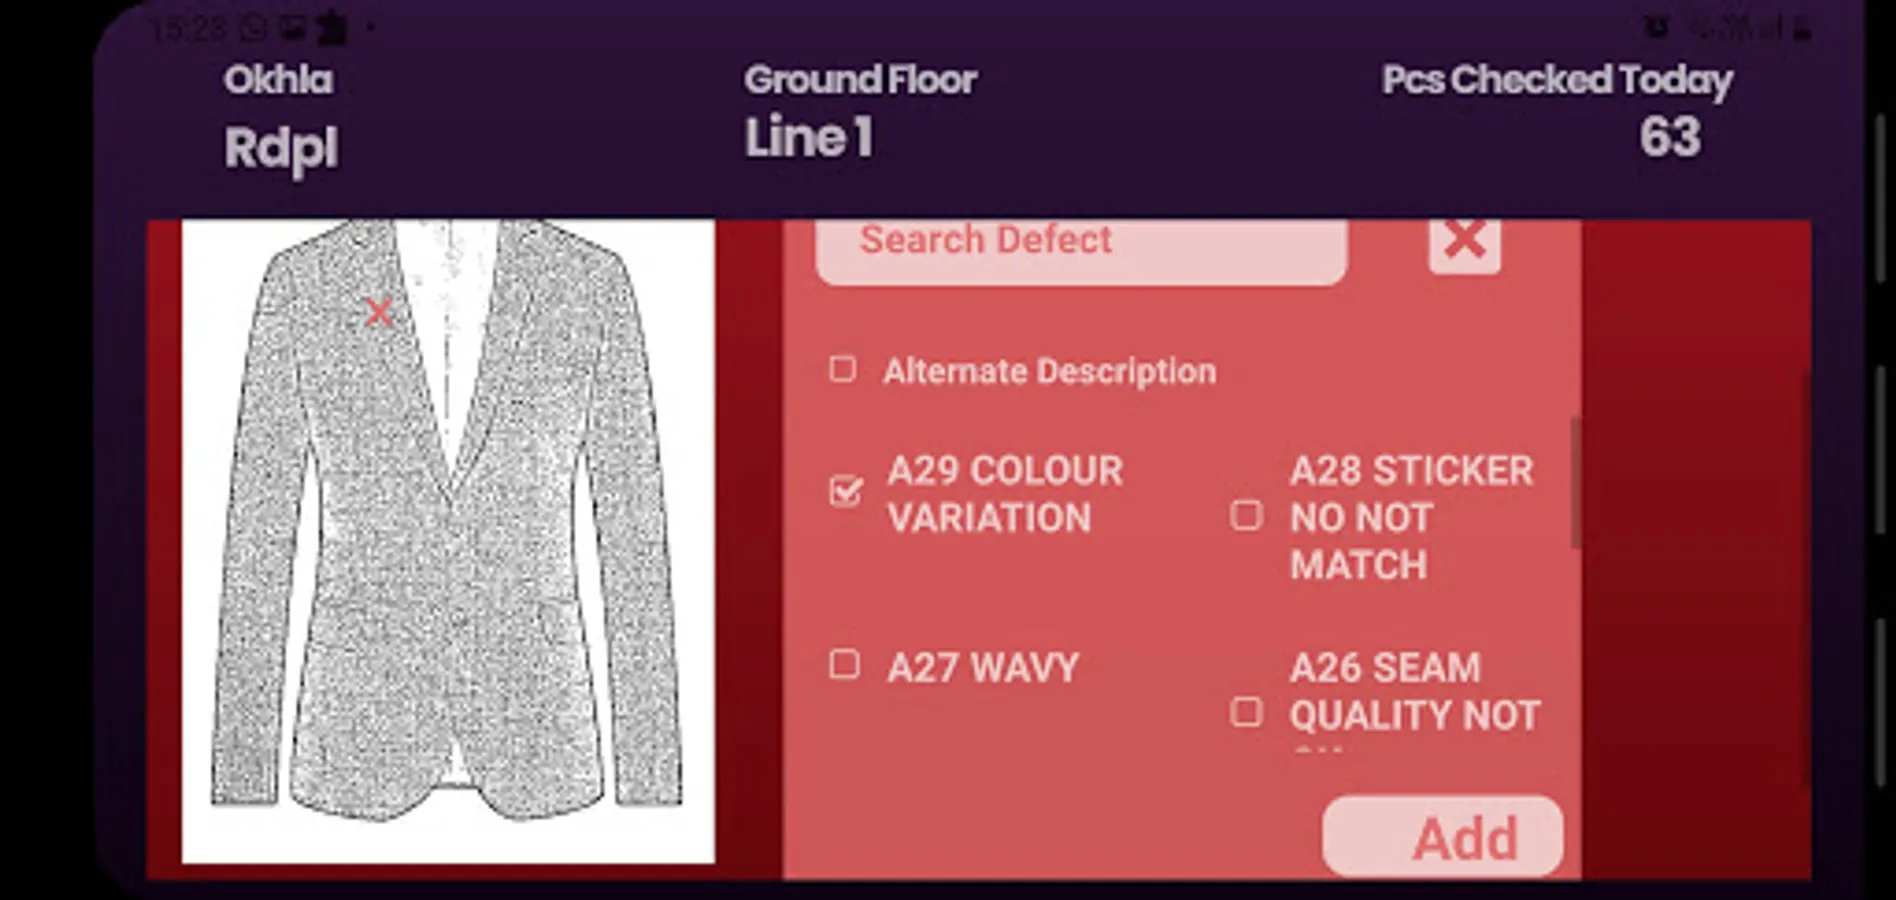1896x900 pixels.
Task: Tap the battery icon in the status bar
Action: click(x=1802, y=29)
